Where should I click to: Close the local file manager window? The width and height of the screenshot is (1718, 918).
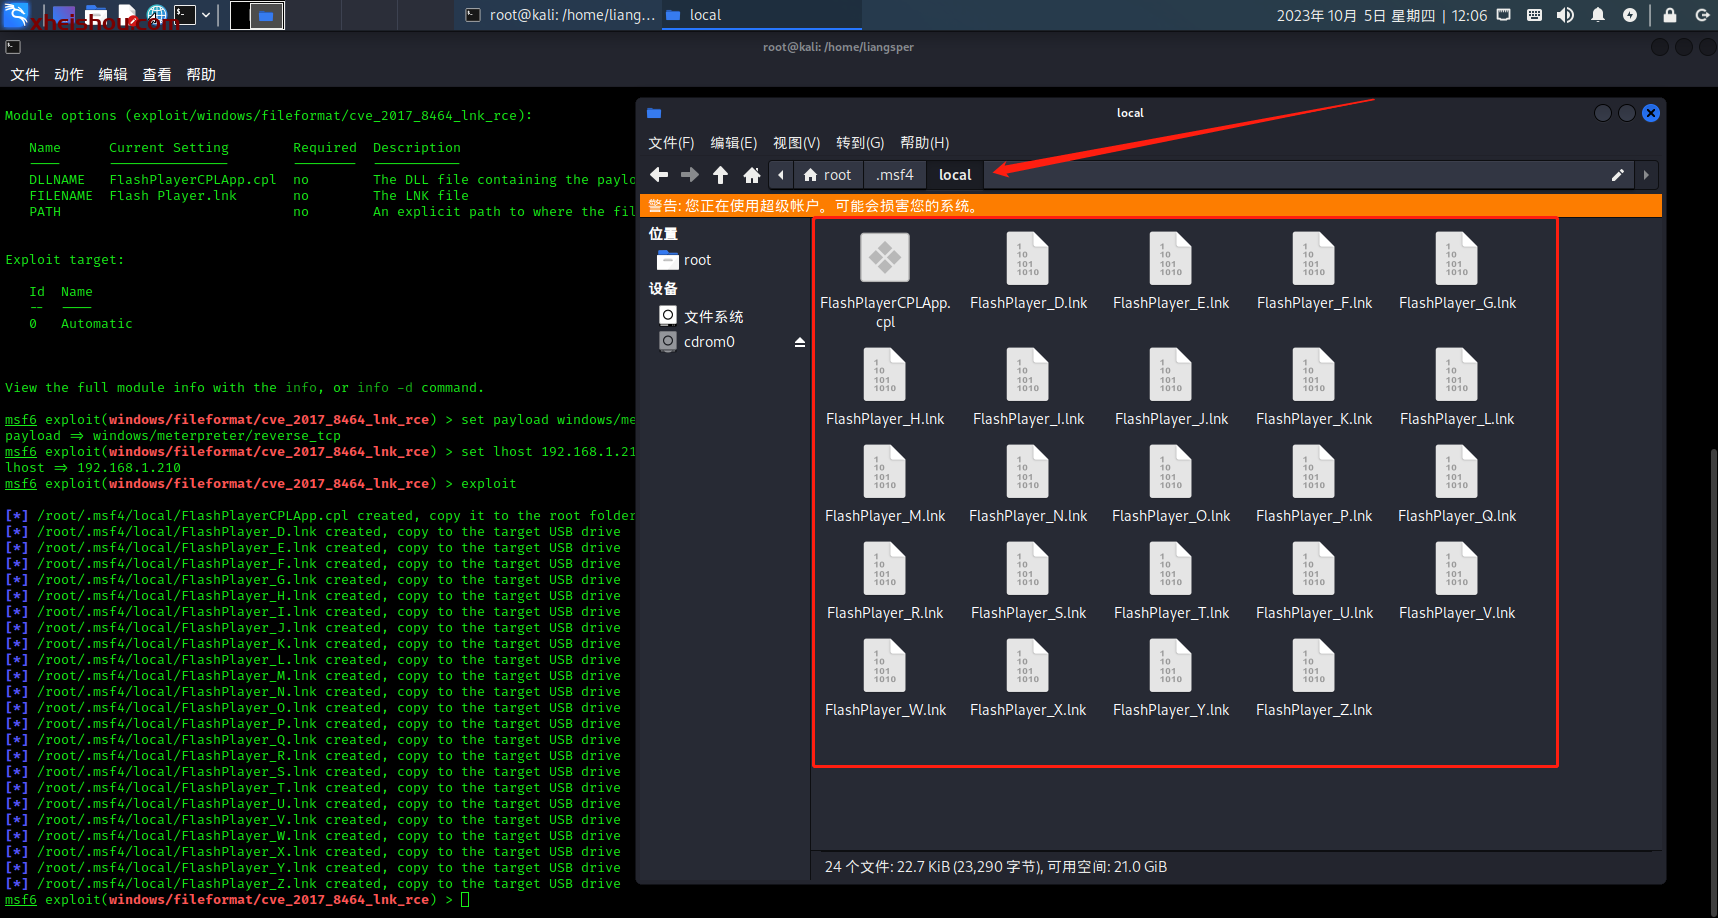tap(1651, 113)
